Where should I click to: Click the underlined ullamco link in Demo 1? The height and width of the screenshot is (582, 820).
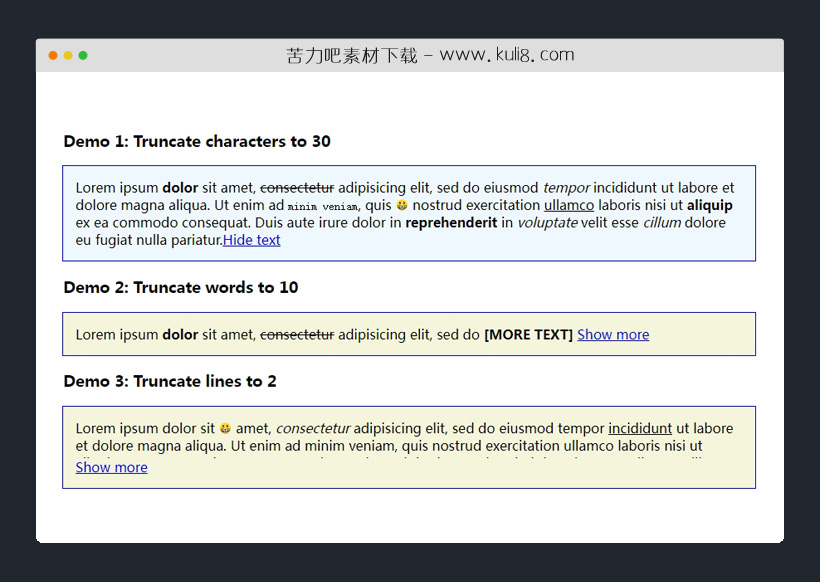click(x=569, y=205)
